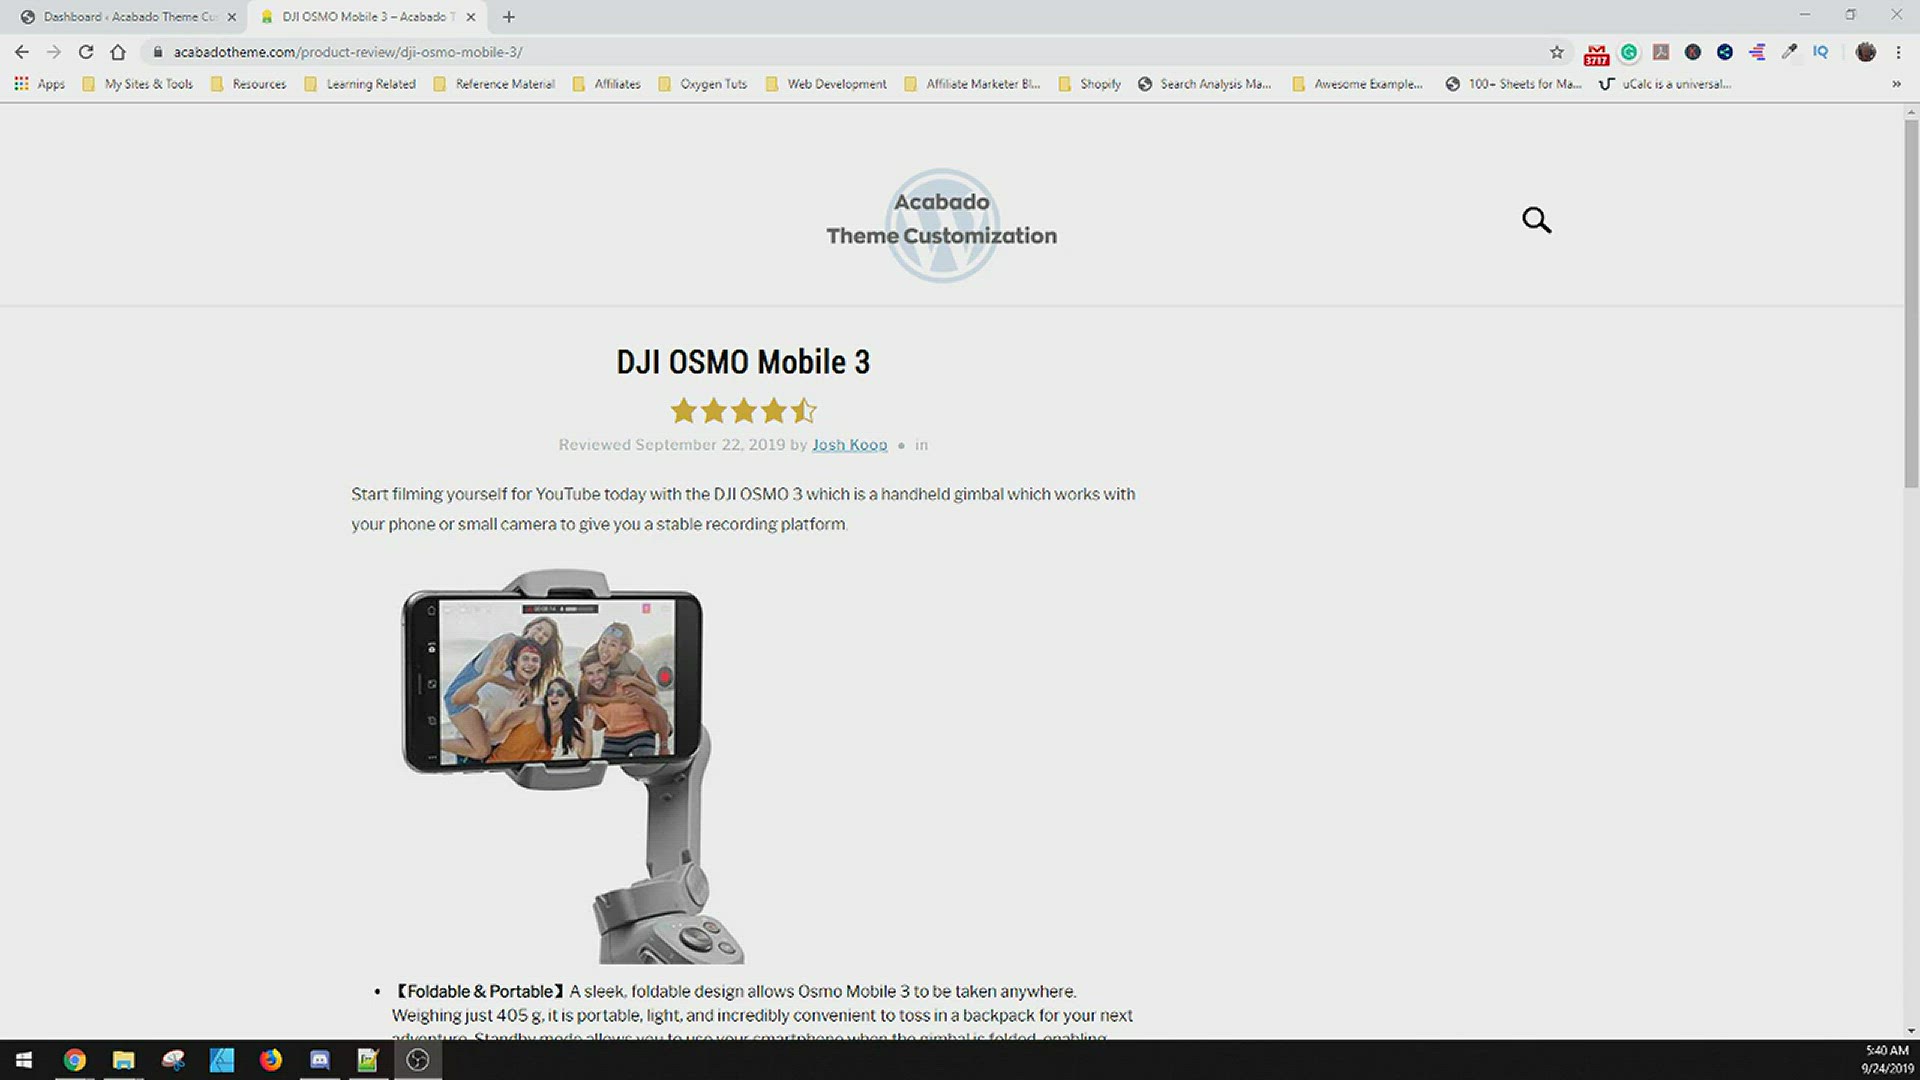Screen dimensions: 1920x1080
Task: Close the Dashboard Acabado Theme tab
Action: [231, 17]
